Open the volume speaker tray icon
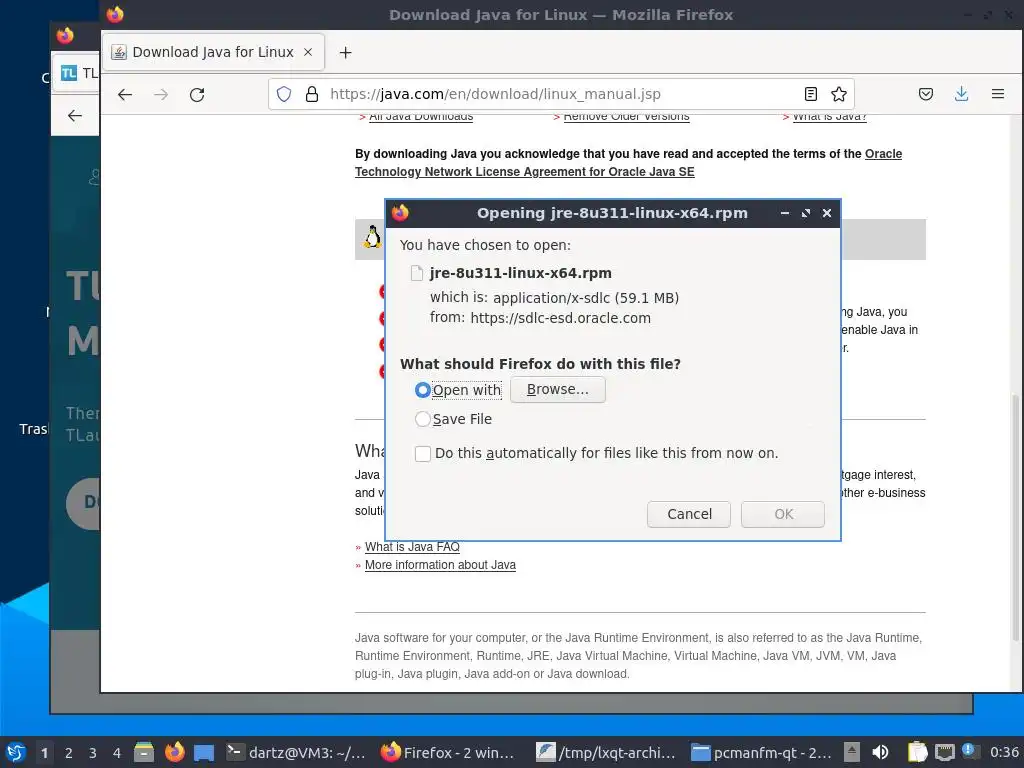The height and width of the screenshot is (768, 1024). pos(880,752)
